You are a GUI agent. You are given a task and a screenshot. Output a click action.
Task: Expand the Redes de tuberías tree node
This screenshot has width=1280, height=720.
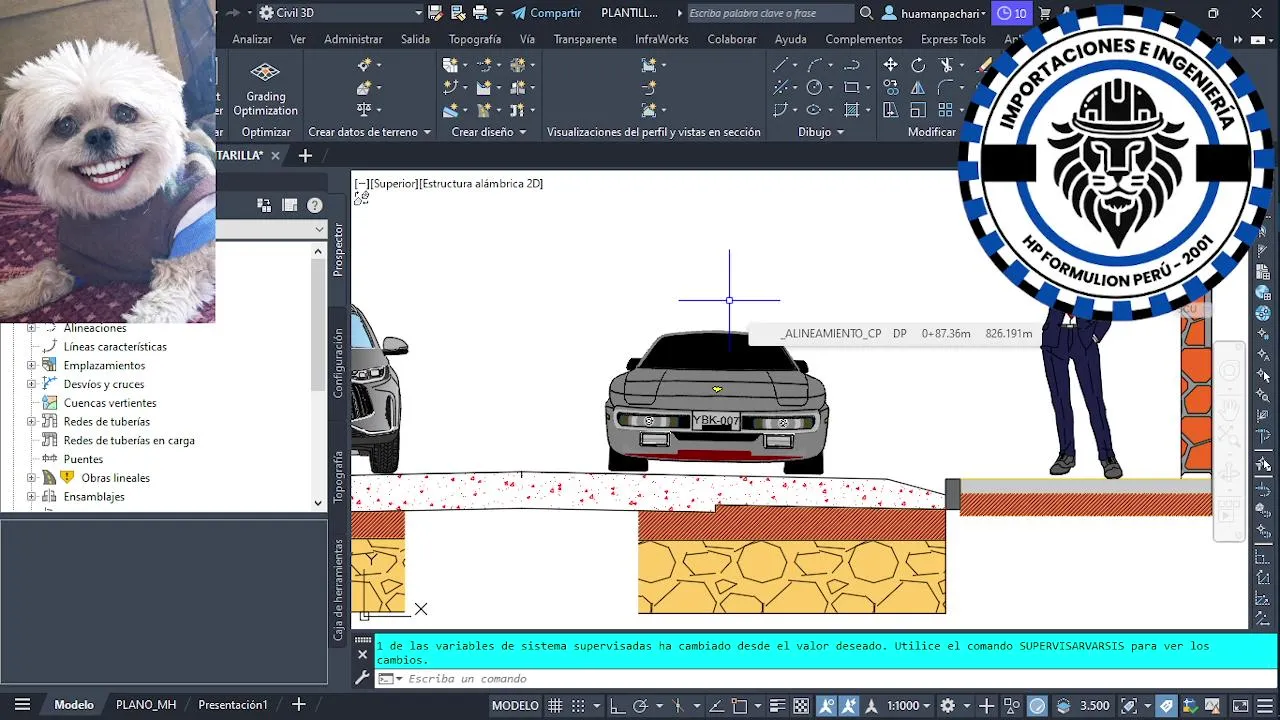pyautogui.click(x=31, y=421)
